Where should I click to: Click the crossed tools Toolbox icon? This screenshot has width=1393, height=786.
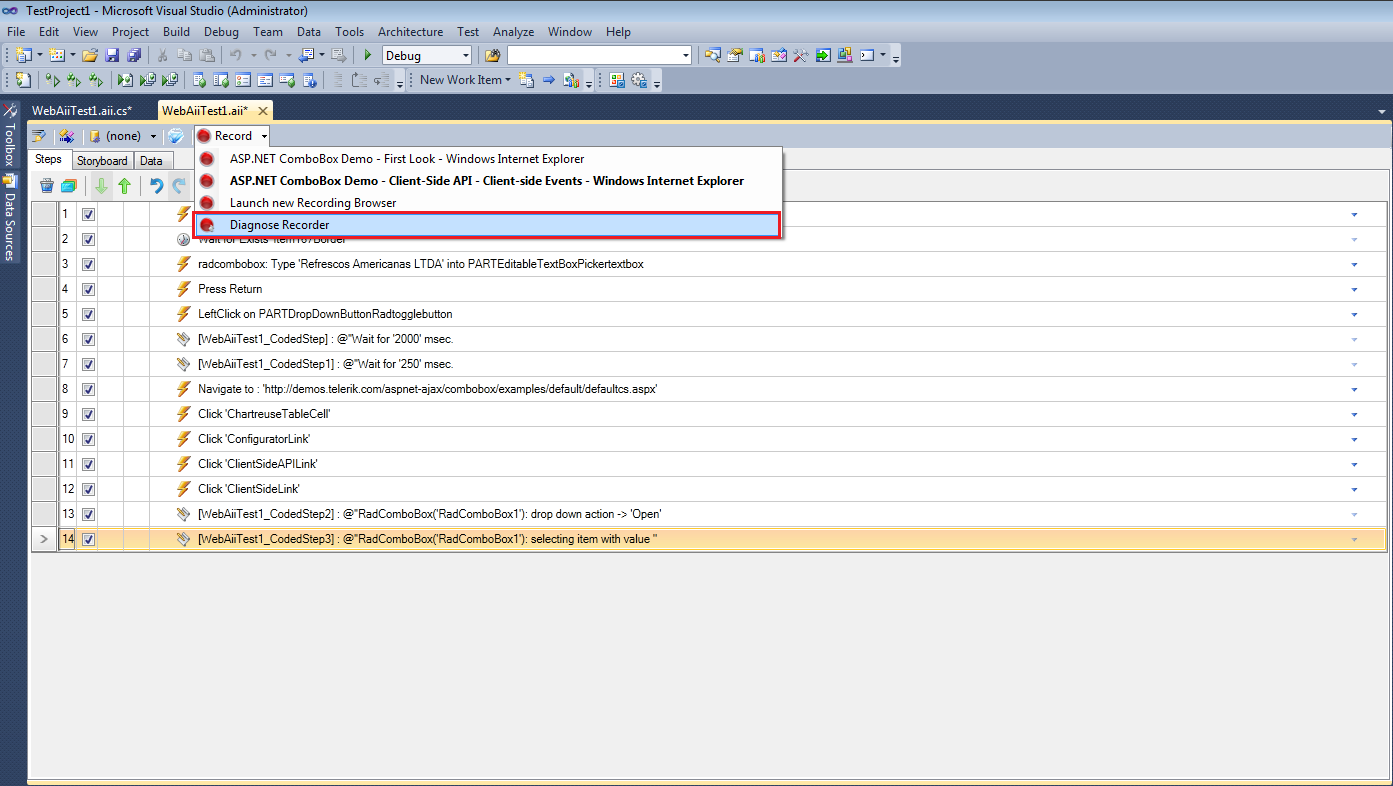point(801,55)
